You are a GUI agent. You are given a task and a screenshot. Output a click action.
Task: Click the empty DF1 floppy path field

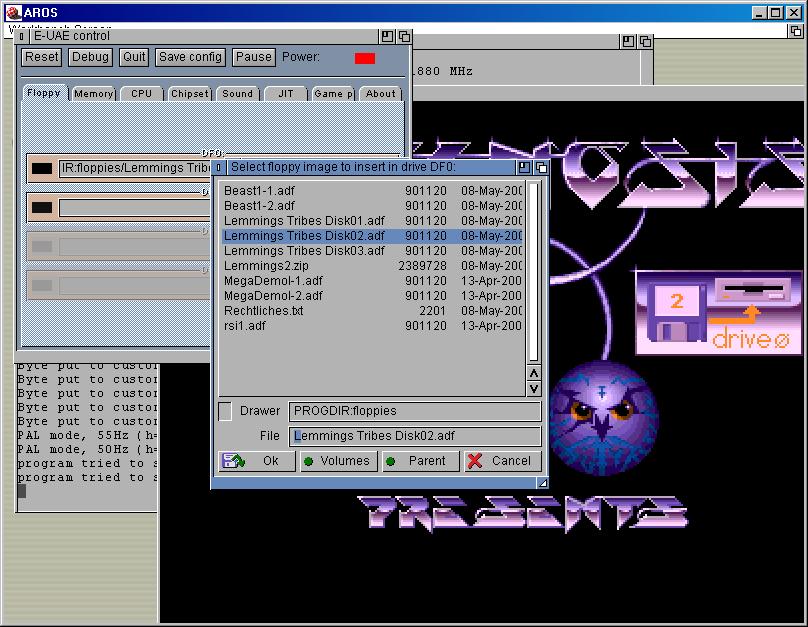pyautogui.click(x=135, y=208)
